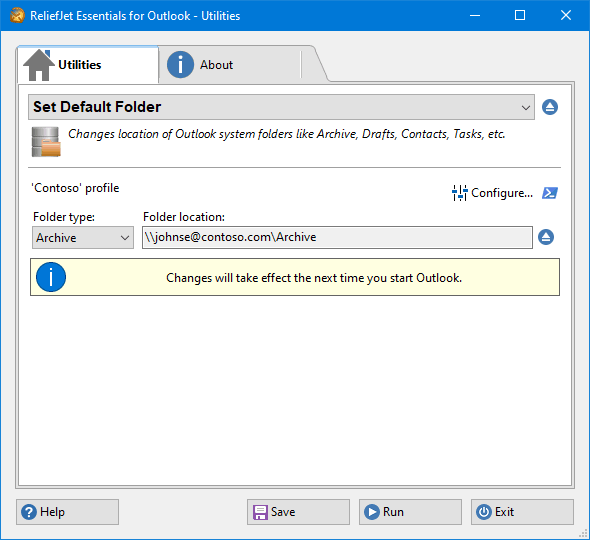The width and height of the screenshot is (590, 540).
Task: Select the Utilities tab
Action: pos(88,65)
